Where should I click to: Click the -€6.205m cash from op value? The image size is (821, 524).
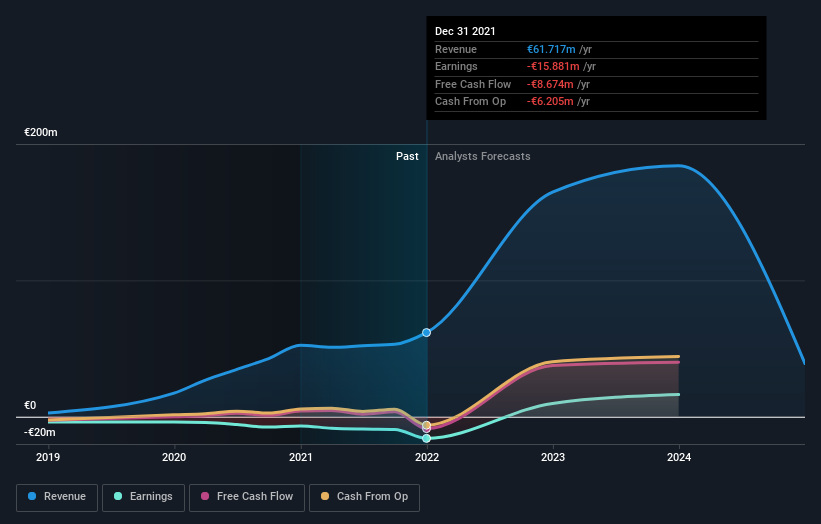(x=550, y=102)
